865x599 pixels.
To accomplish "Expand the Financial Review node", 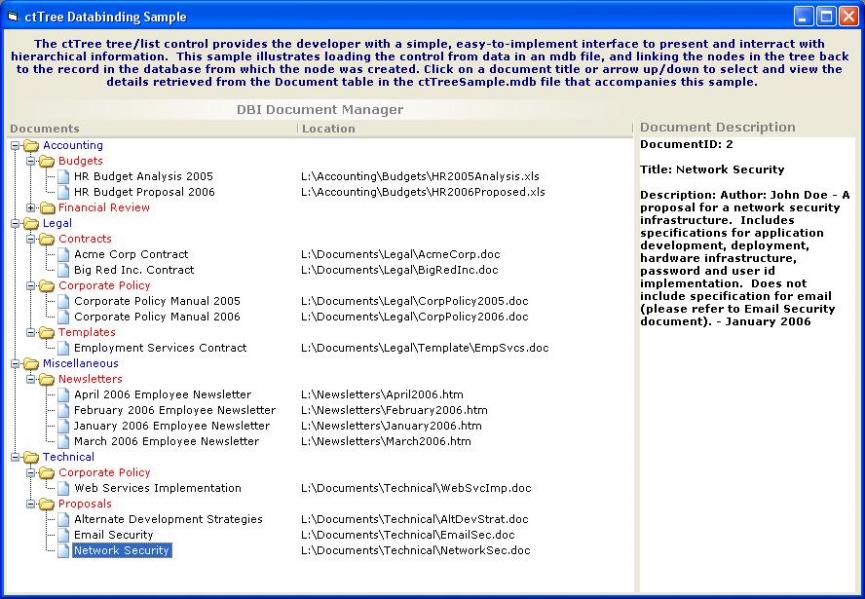I will pyautogui.click(x=32, y=207).
